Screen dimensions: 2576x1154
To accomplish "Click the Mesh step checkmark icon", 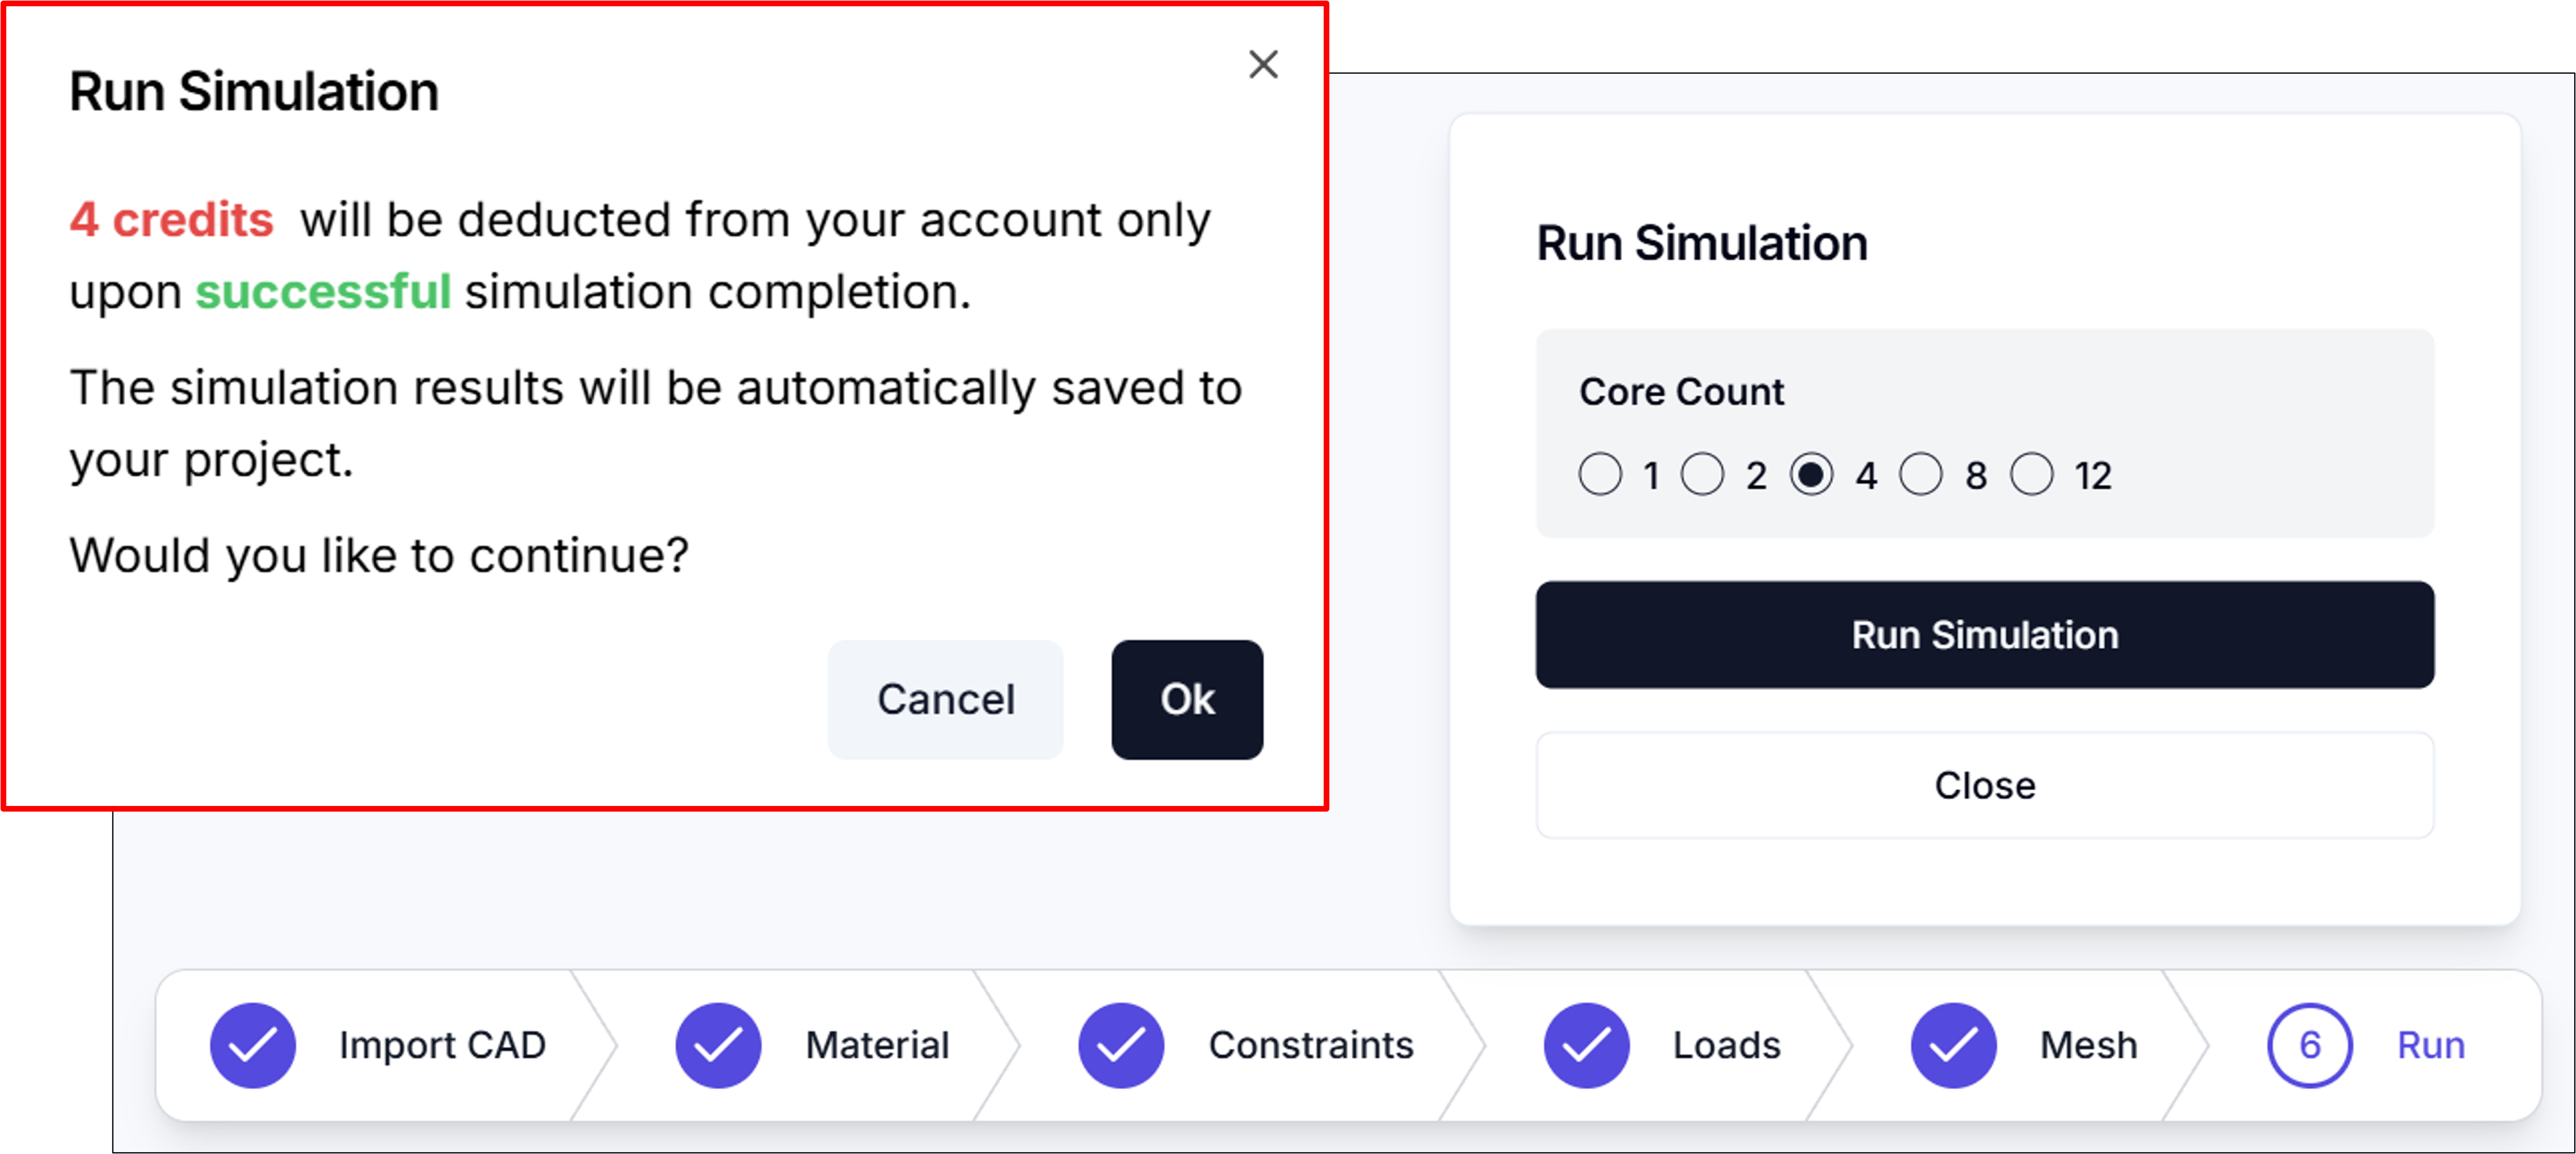I will tap(1953, 1045).
